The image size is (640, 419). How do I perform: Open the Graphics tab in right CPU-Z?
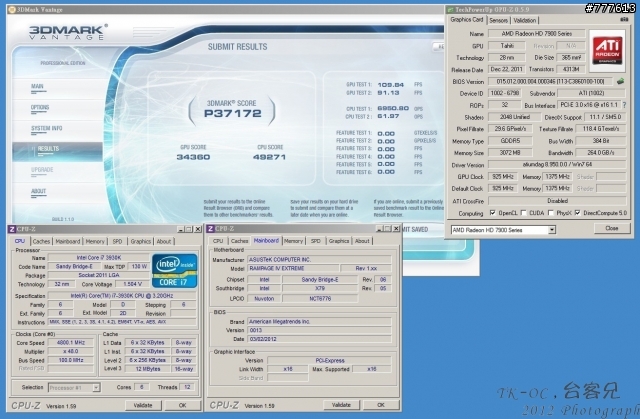click(339, 241)
